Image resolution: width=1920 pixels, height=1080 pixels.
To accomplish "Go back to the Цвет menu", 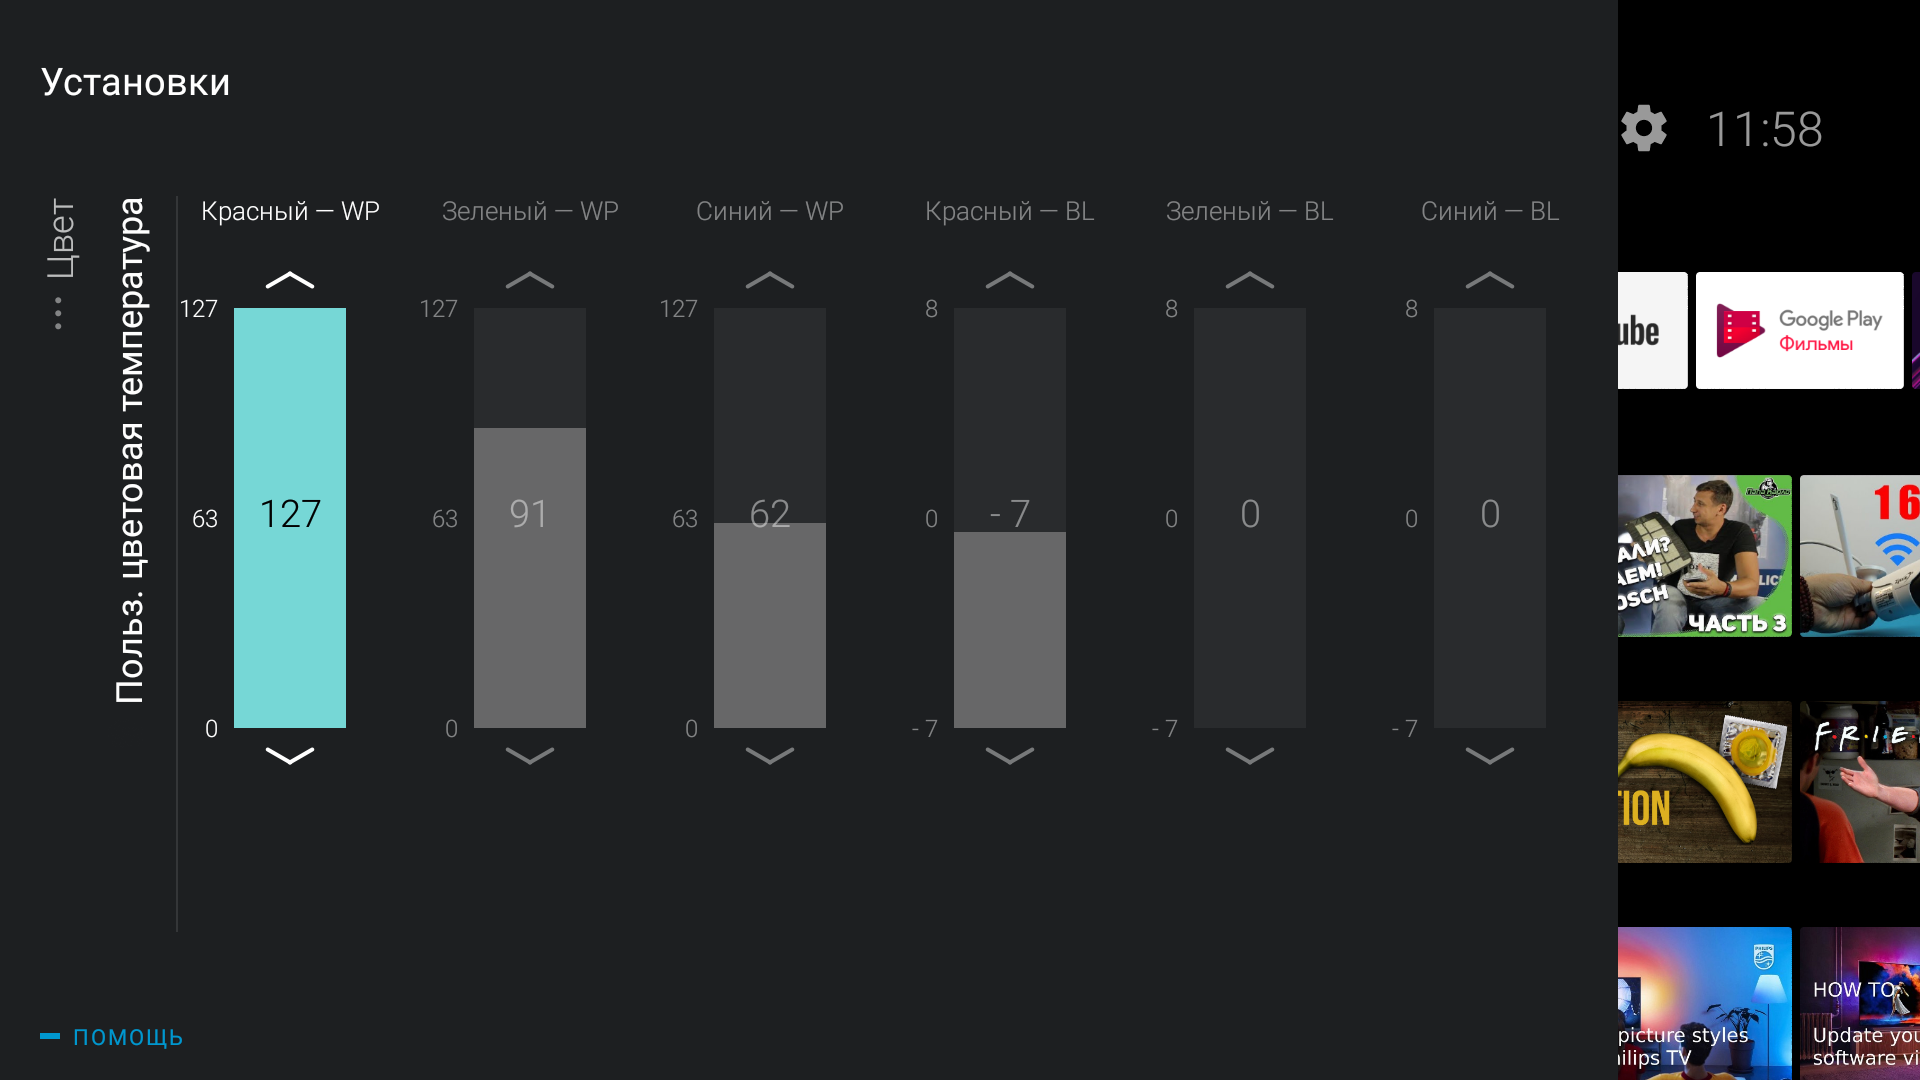I will (x=60, y=238).
